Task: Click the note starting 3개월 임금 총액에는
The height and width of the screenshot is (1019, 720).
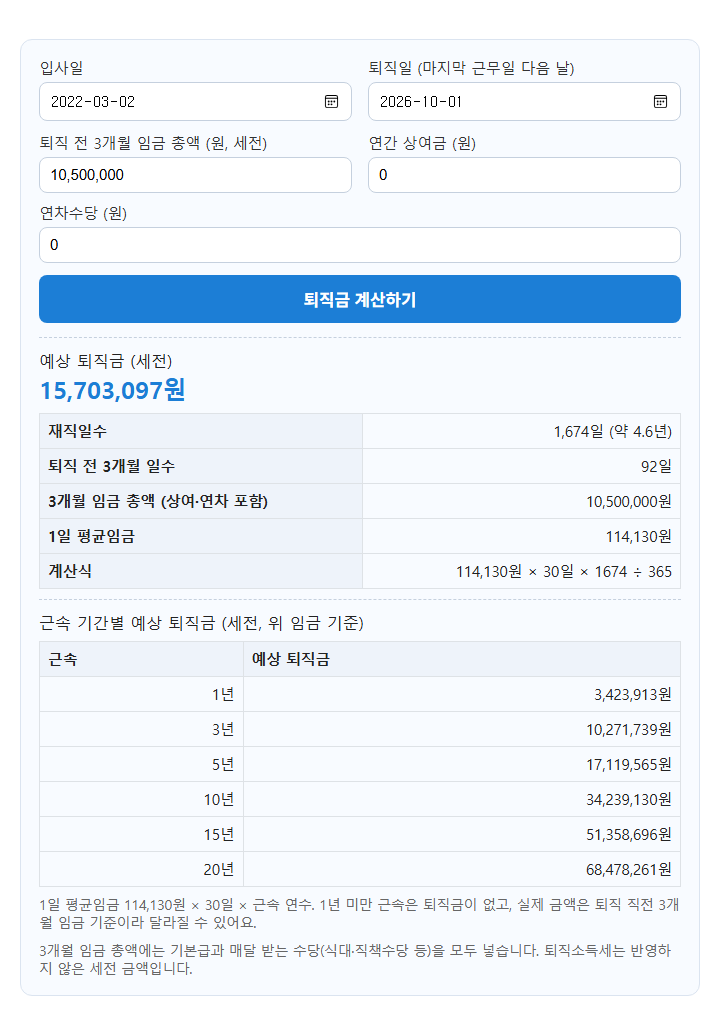Action: click(x=355, y=959)
